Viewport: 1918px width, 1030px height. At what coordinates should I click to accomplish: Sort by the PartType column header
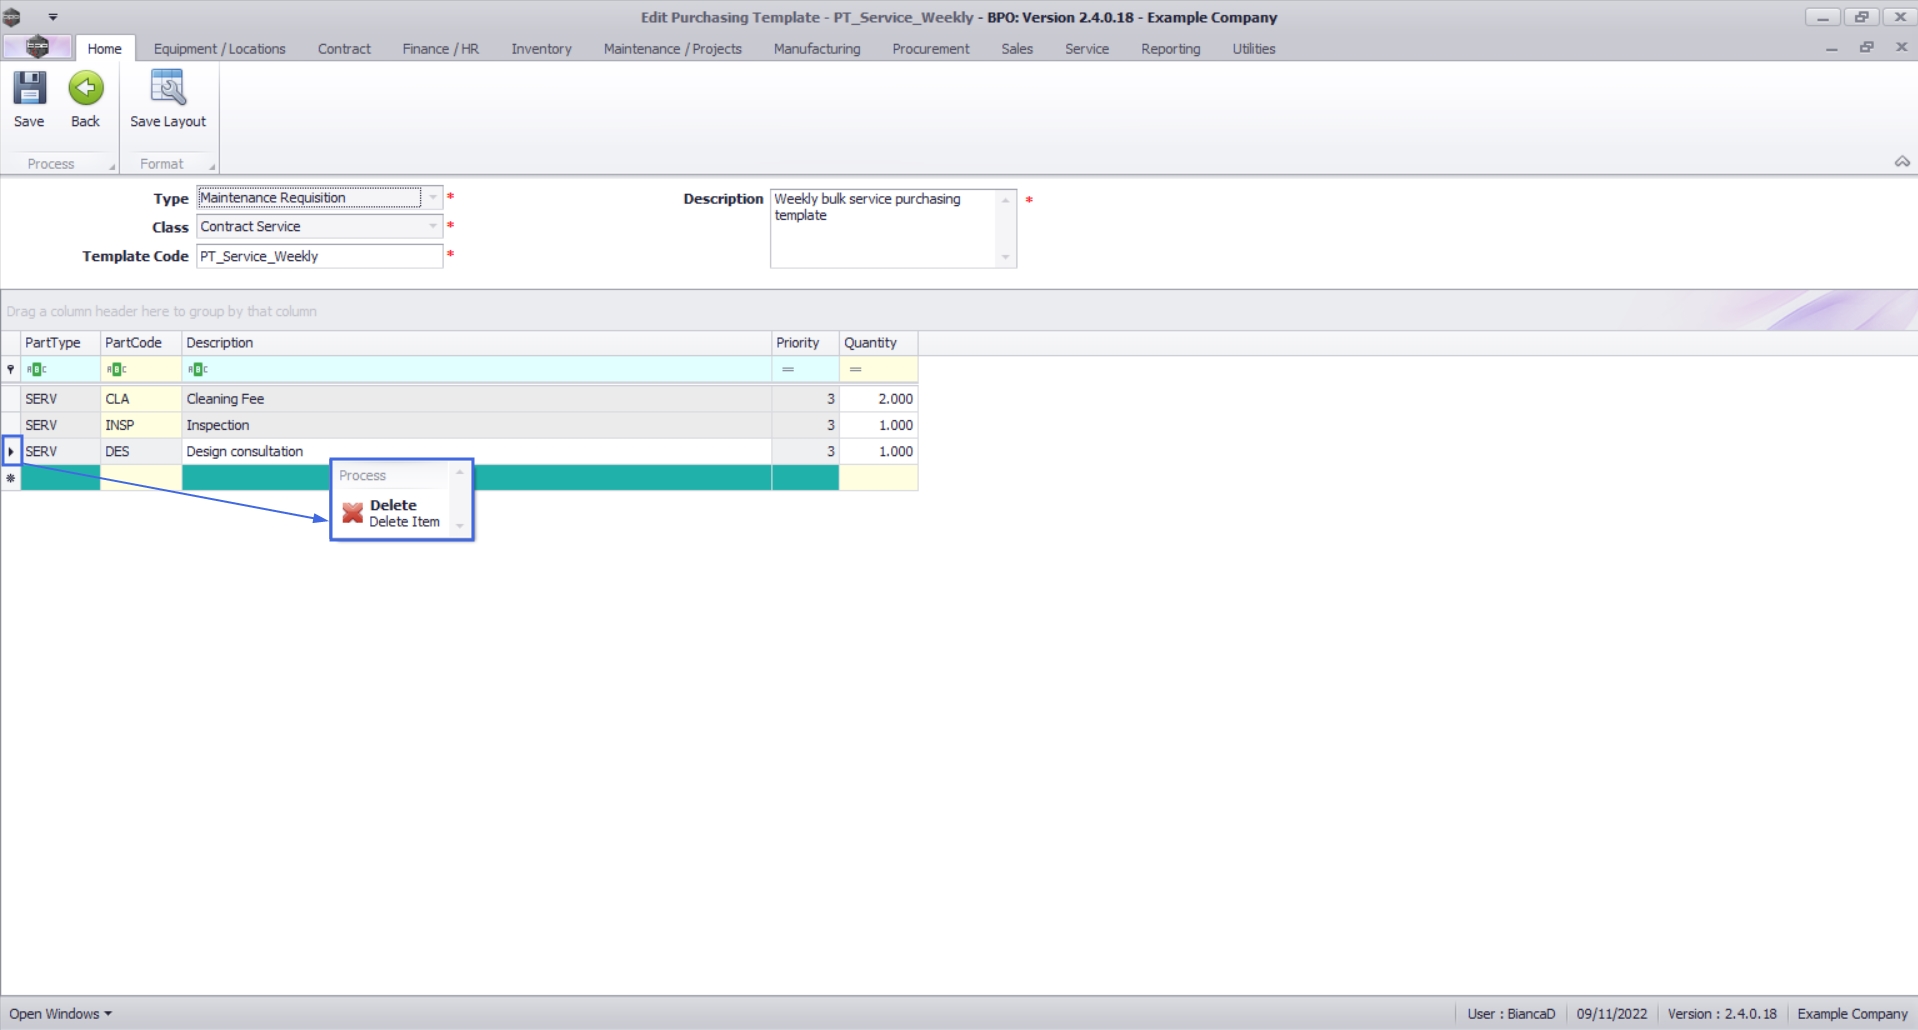tap(61, 343)
